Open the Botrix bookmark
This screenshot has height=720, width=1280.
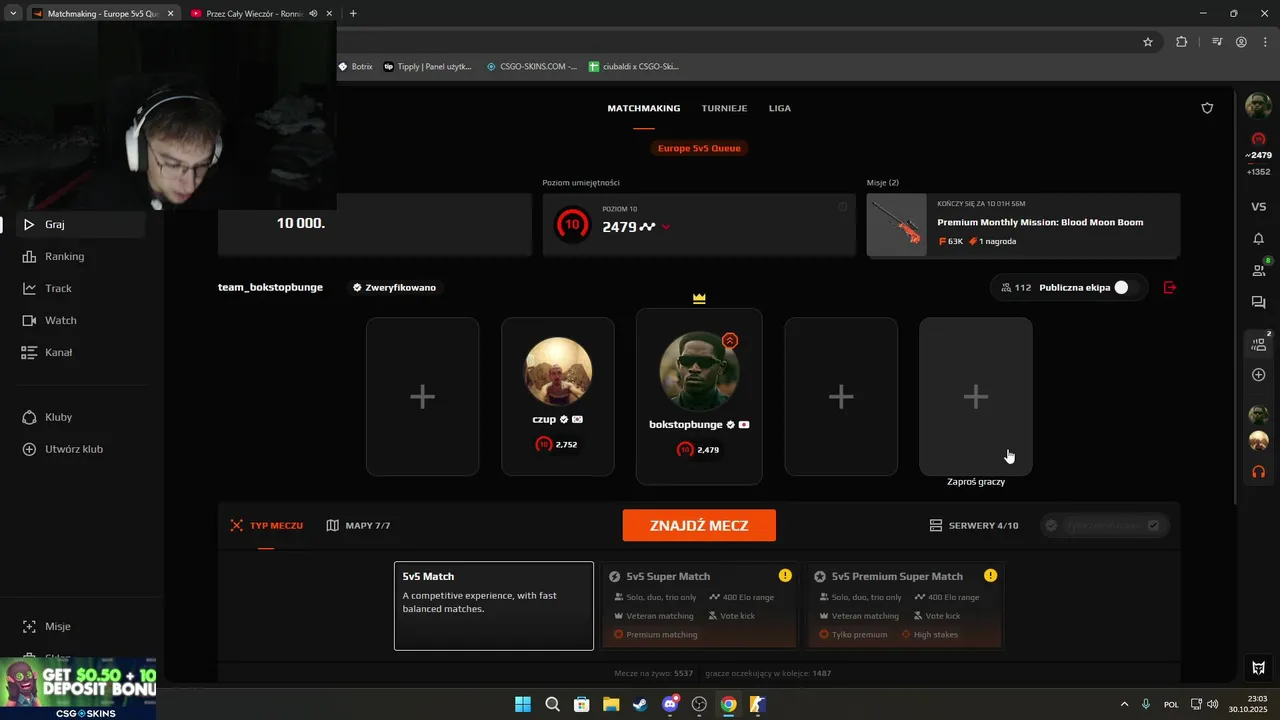click(x=355, y=67)
